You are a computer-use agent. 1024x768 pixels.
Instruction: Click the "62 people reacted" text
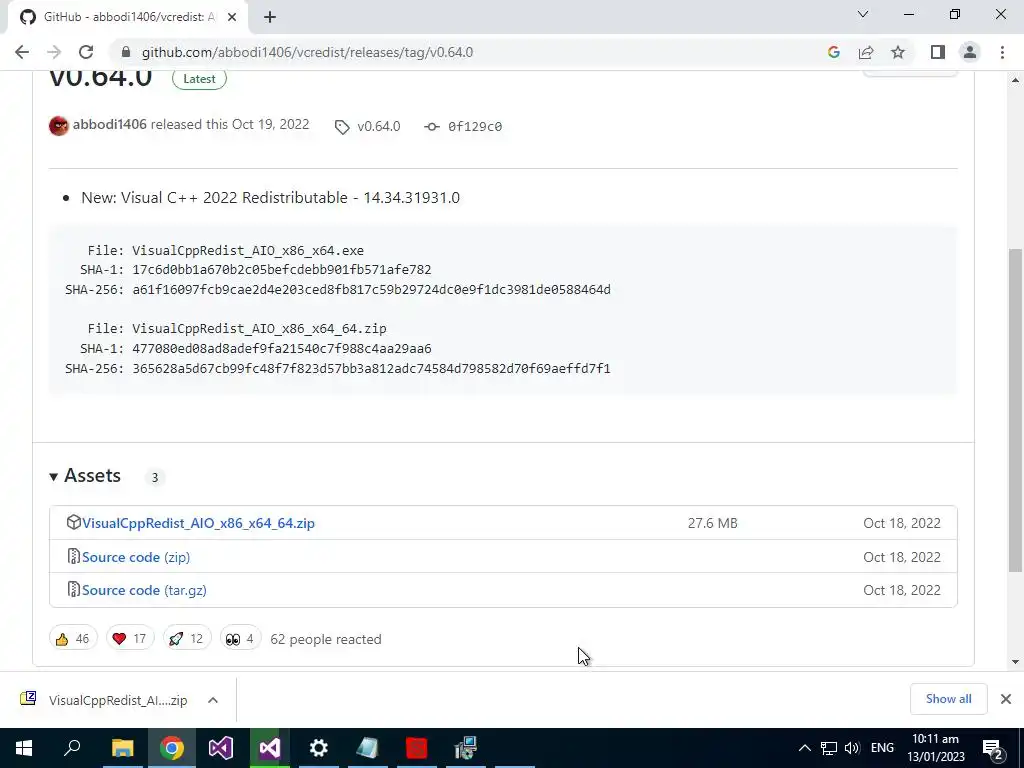click(326, 639)
